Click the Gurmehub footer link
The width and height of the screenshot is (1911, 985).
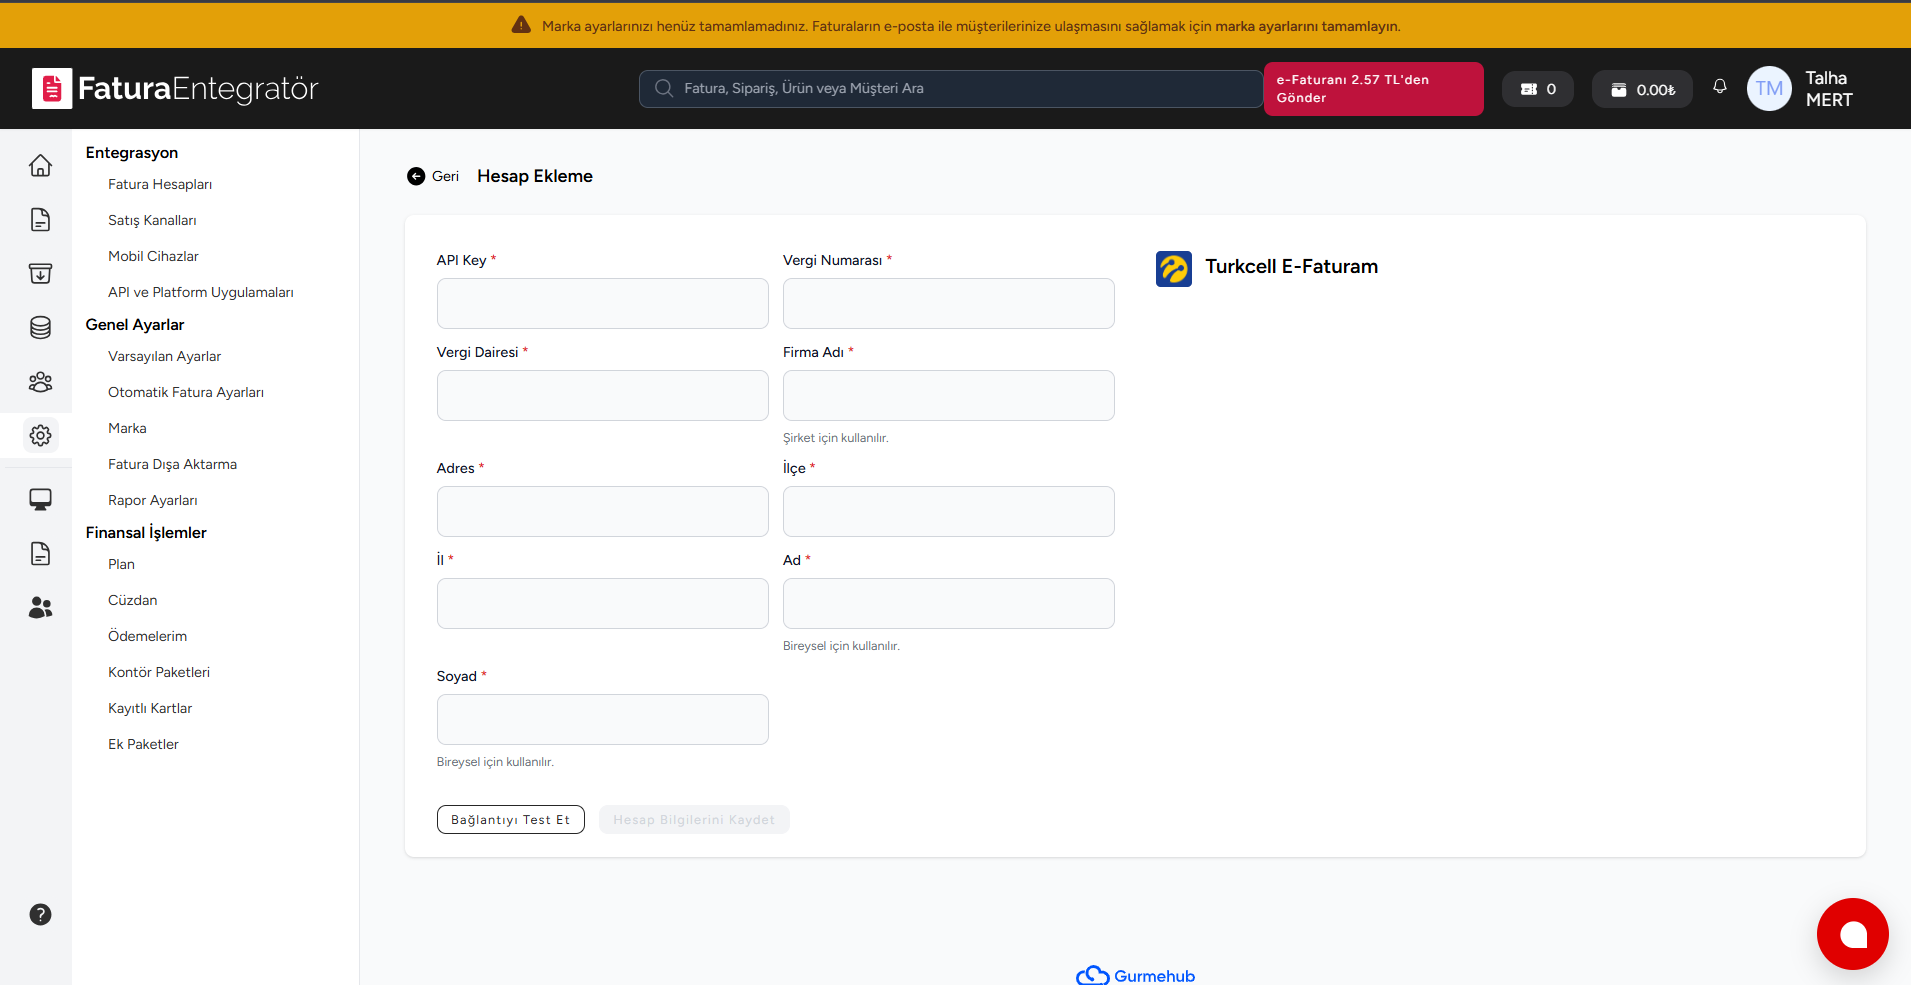tap(1135, 976)
